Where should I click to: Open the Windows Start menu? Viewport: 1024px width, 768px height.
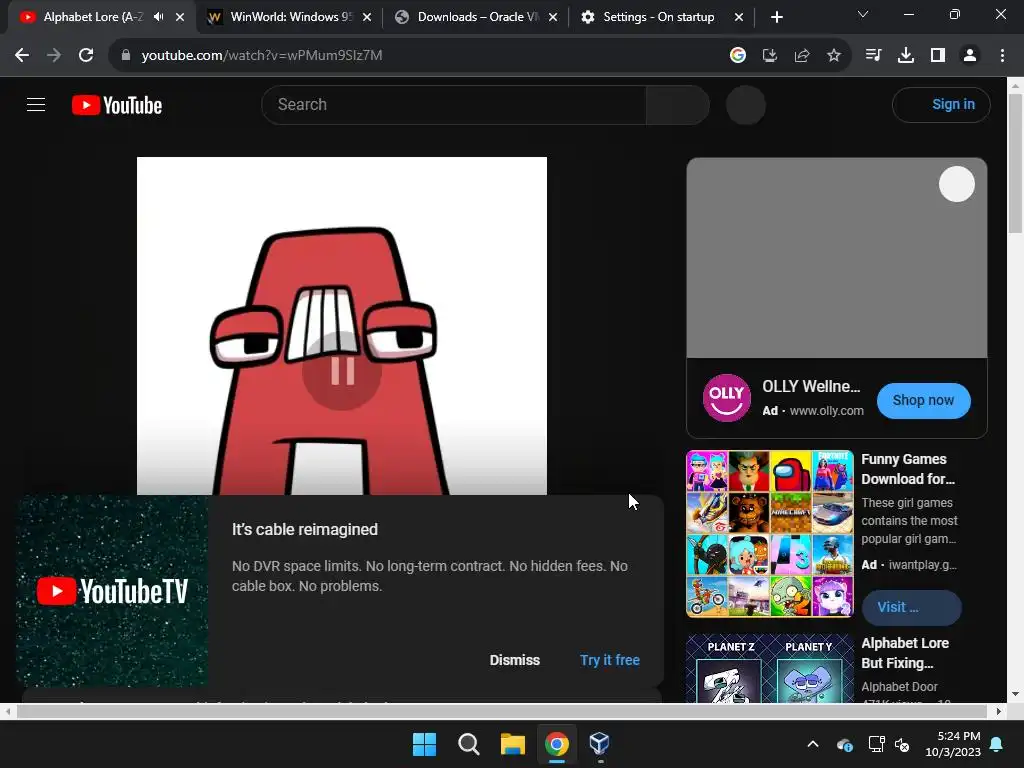coord(424,744)
